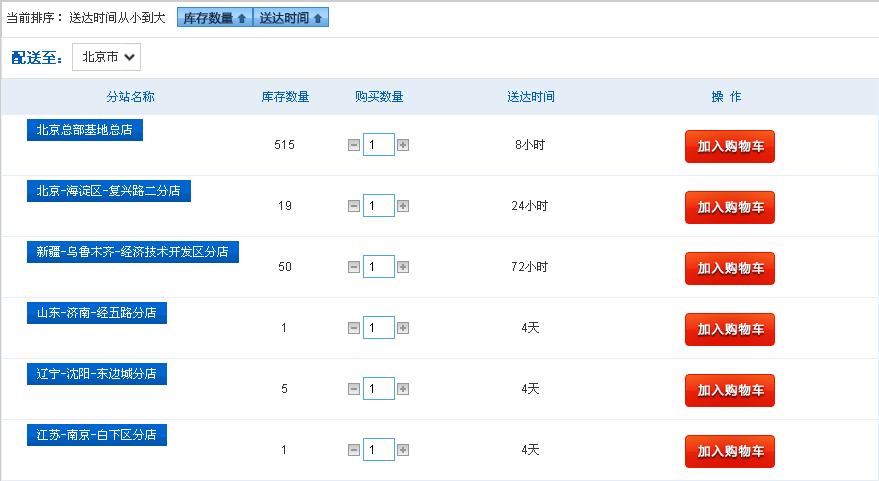
Task: Open the 配送至 city dropdown
Action: [107, 57]
